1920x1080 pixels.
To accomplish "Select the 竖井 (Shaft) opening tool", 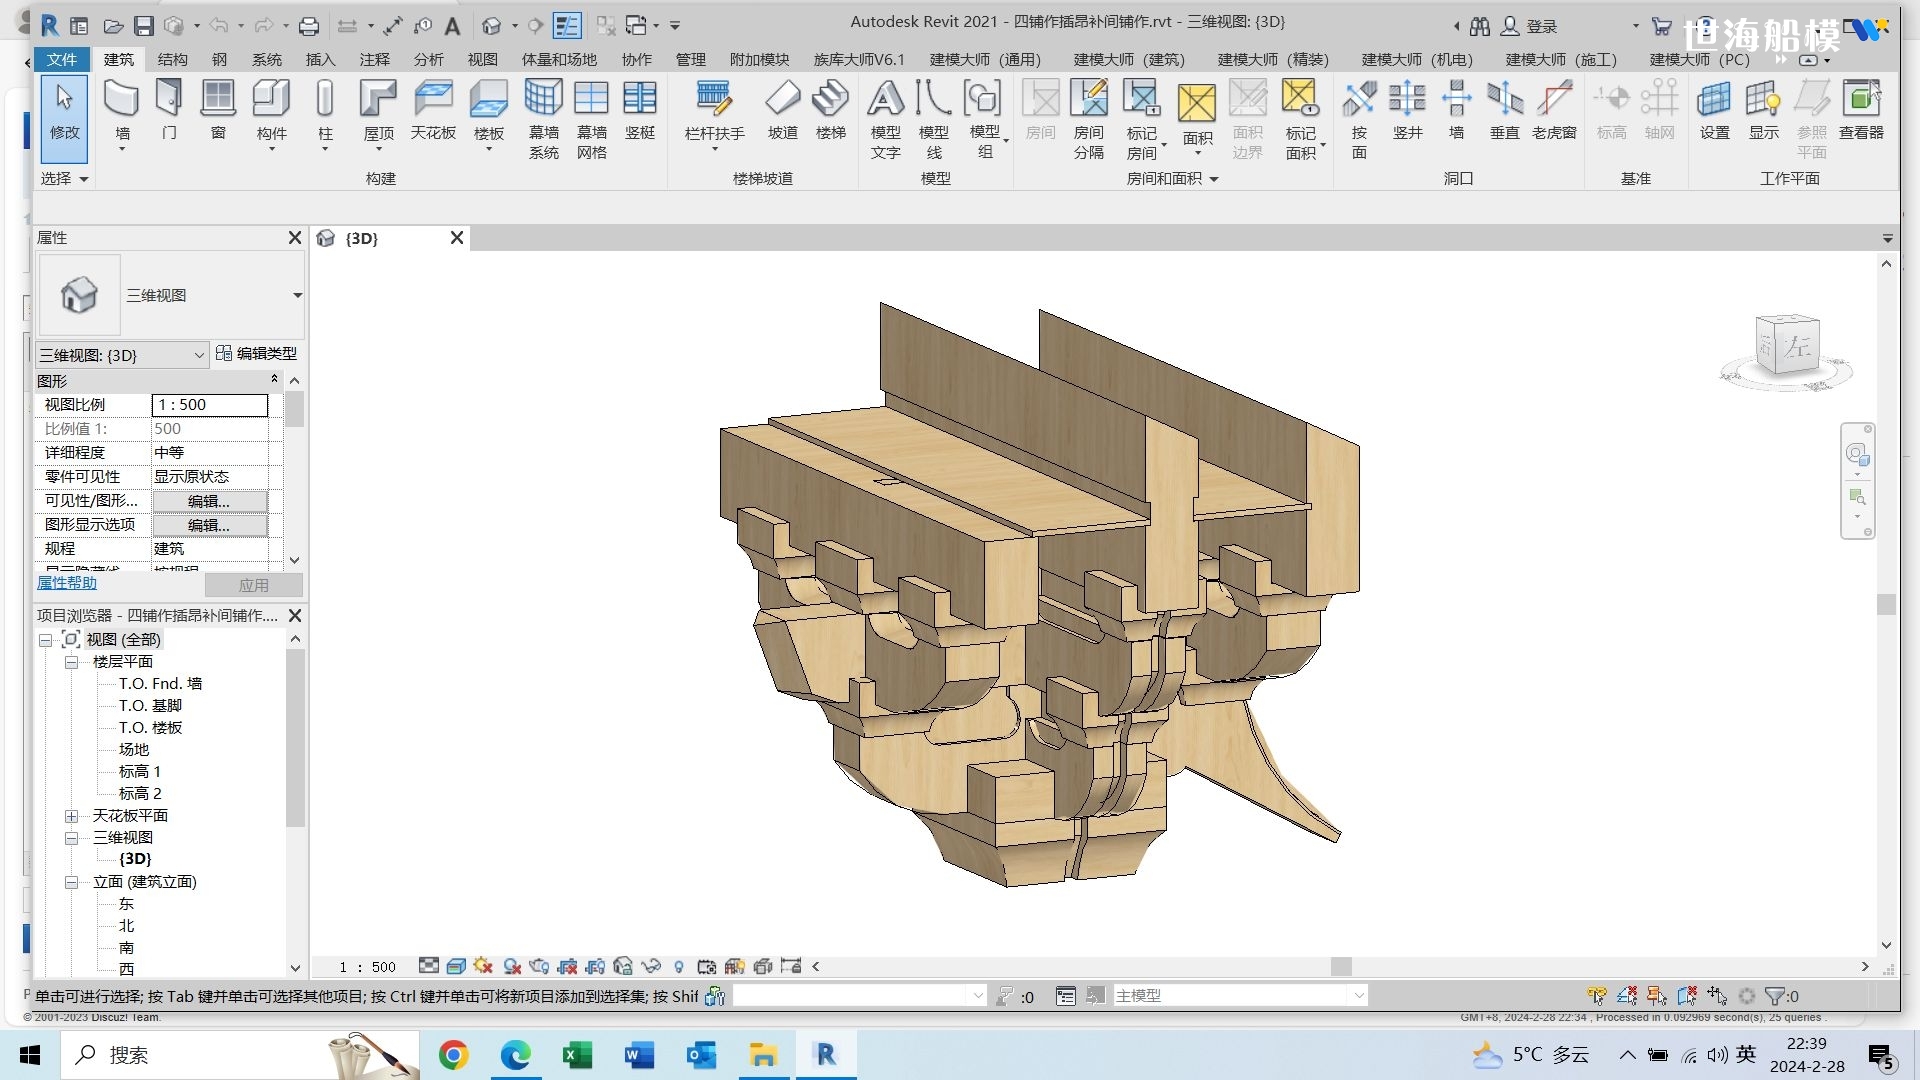I will pos(1407,110).
